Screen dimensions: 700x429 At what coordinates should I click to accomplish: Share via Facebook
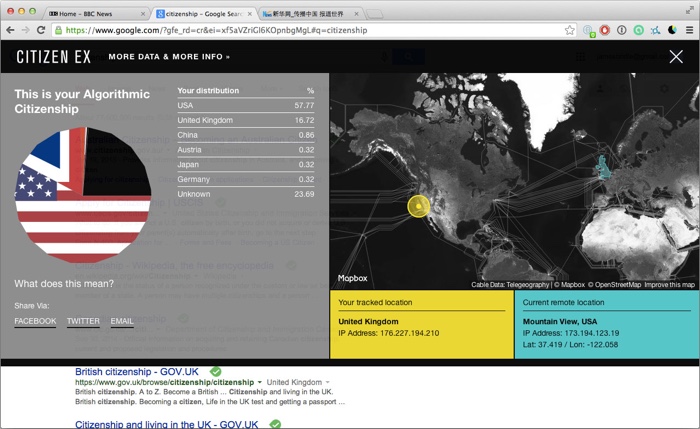pos(35,321)
